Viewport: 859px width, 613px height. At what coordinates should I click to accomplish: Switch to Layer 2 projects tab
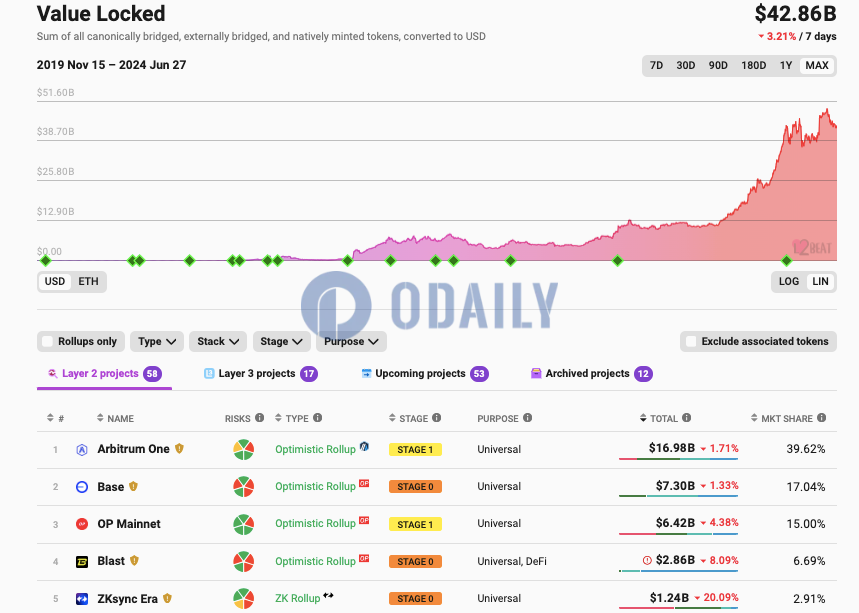[104, 374]
